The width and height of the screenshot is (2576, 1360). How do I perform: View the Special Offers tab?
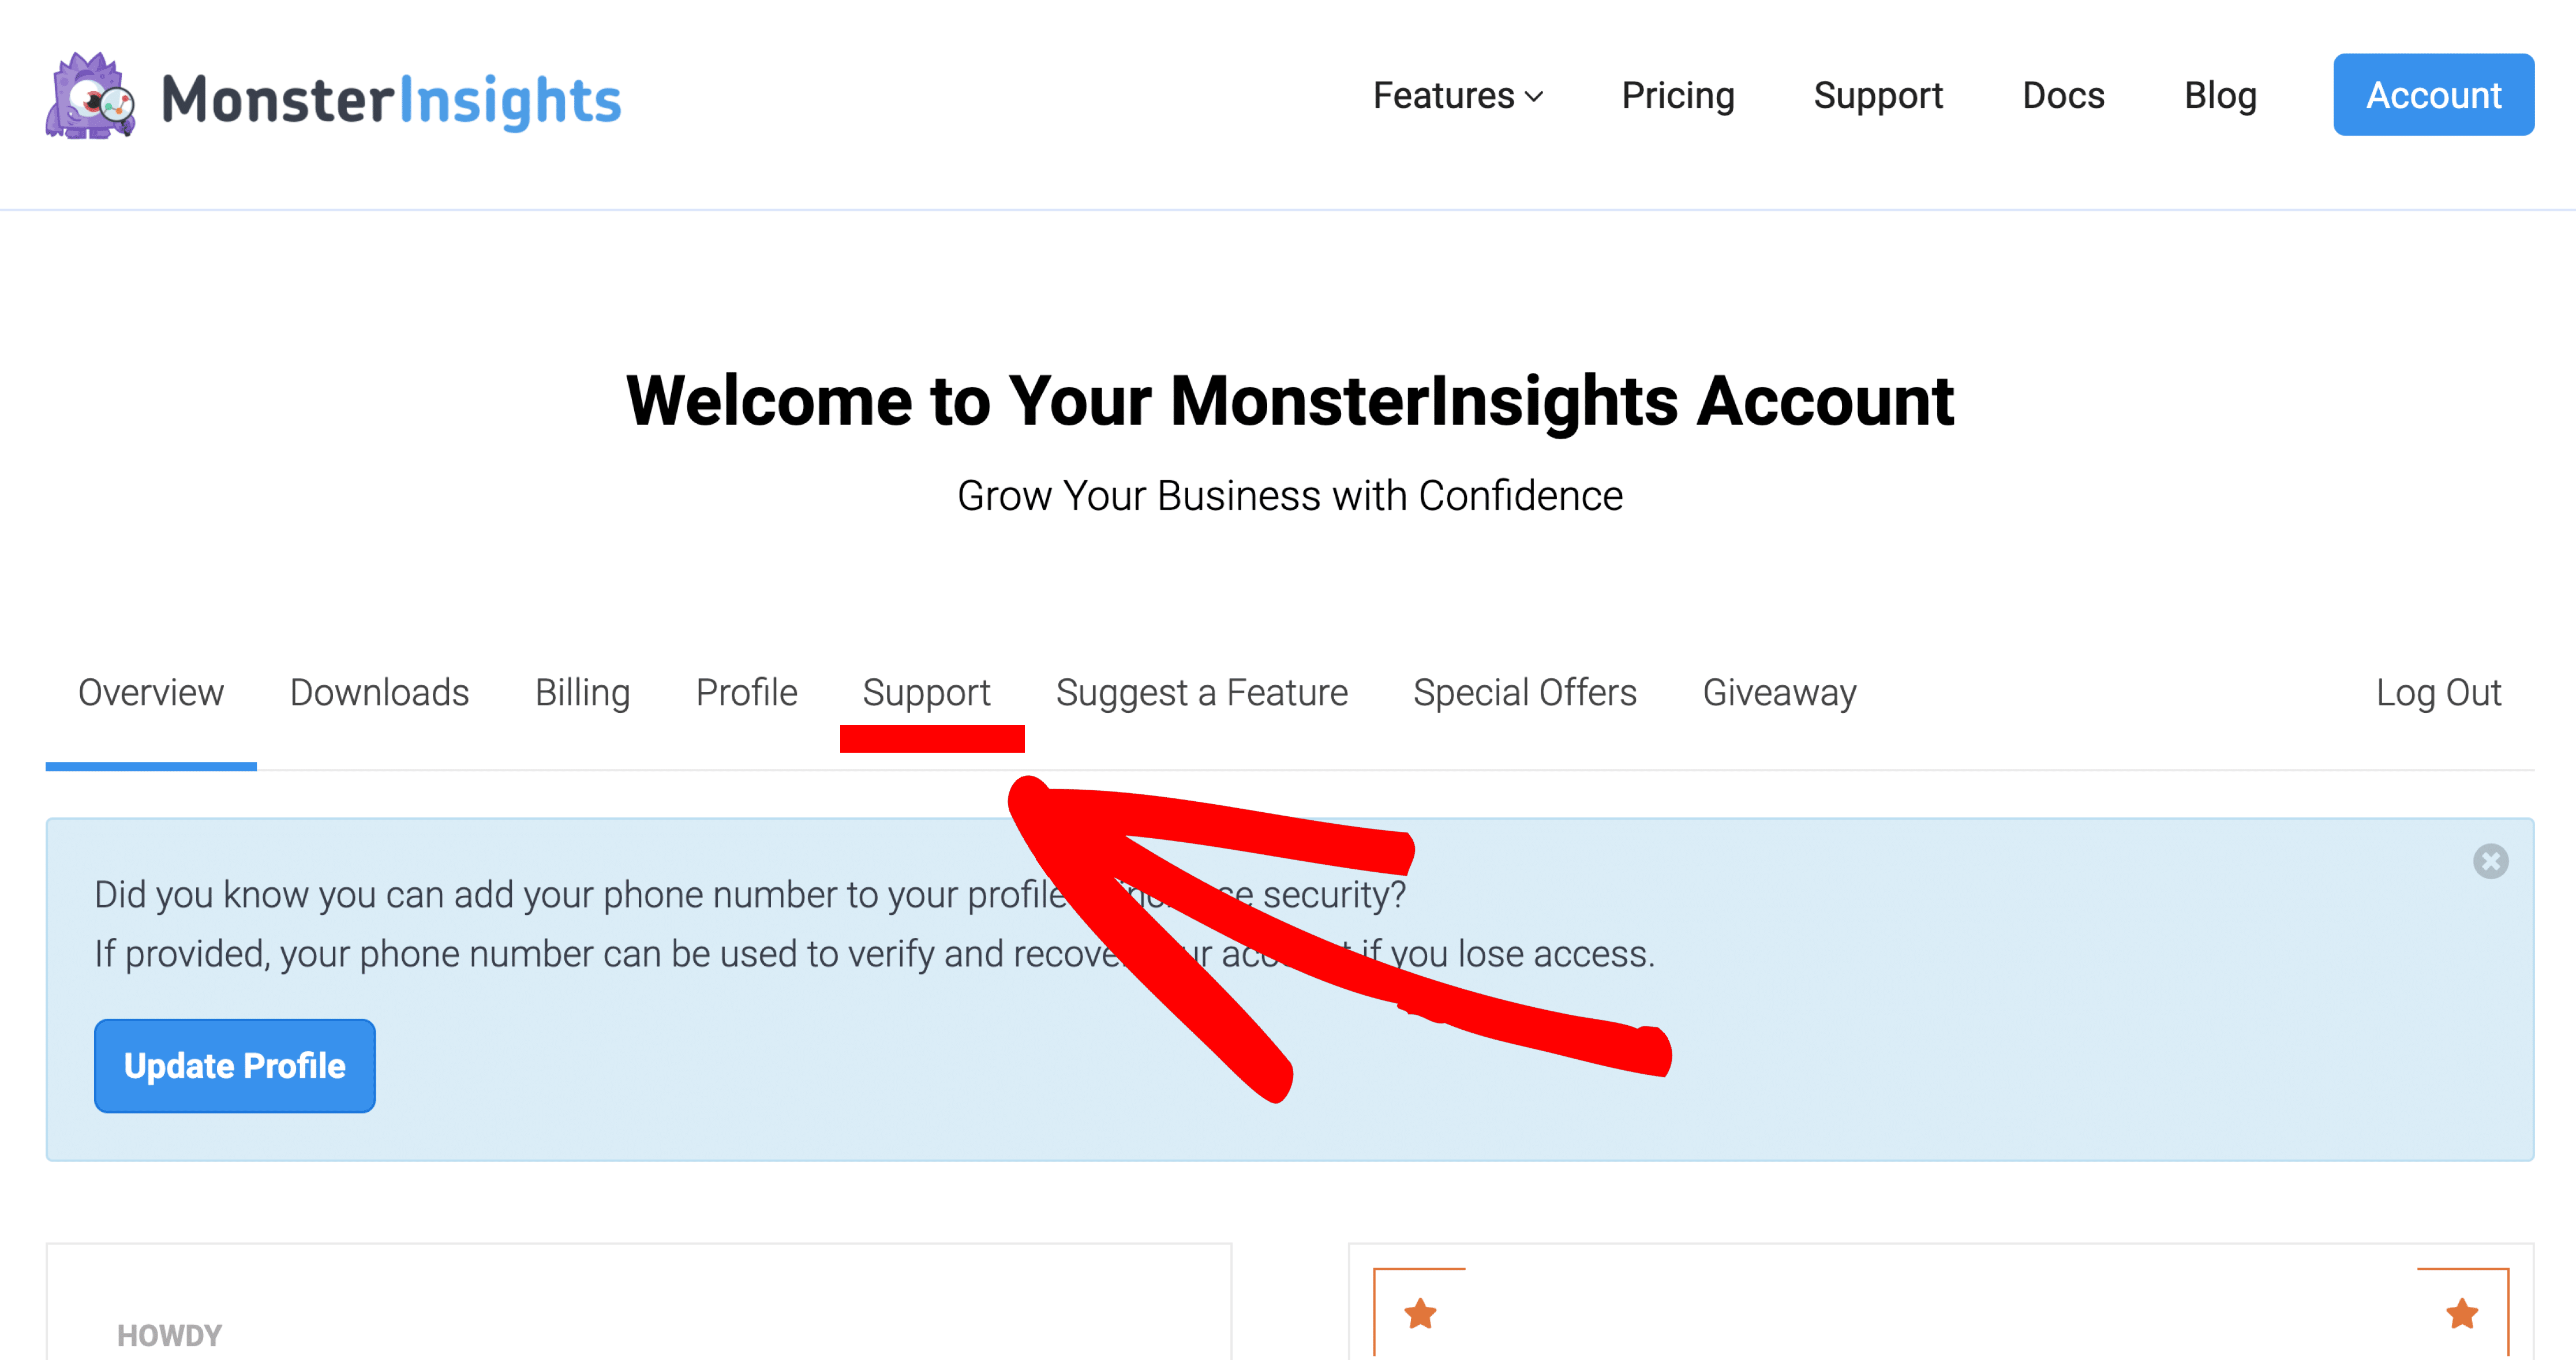point(1524,693)
